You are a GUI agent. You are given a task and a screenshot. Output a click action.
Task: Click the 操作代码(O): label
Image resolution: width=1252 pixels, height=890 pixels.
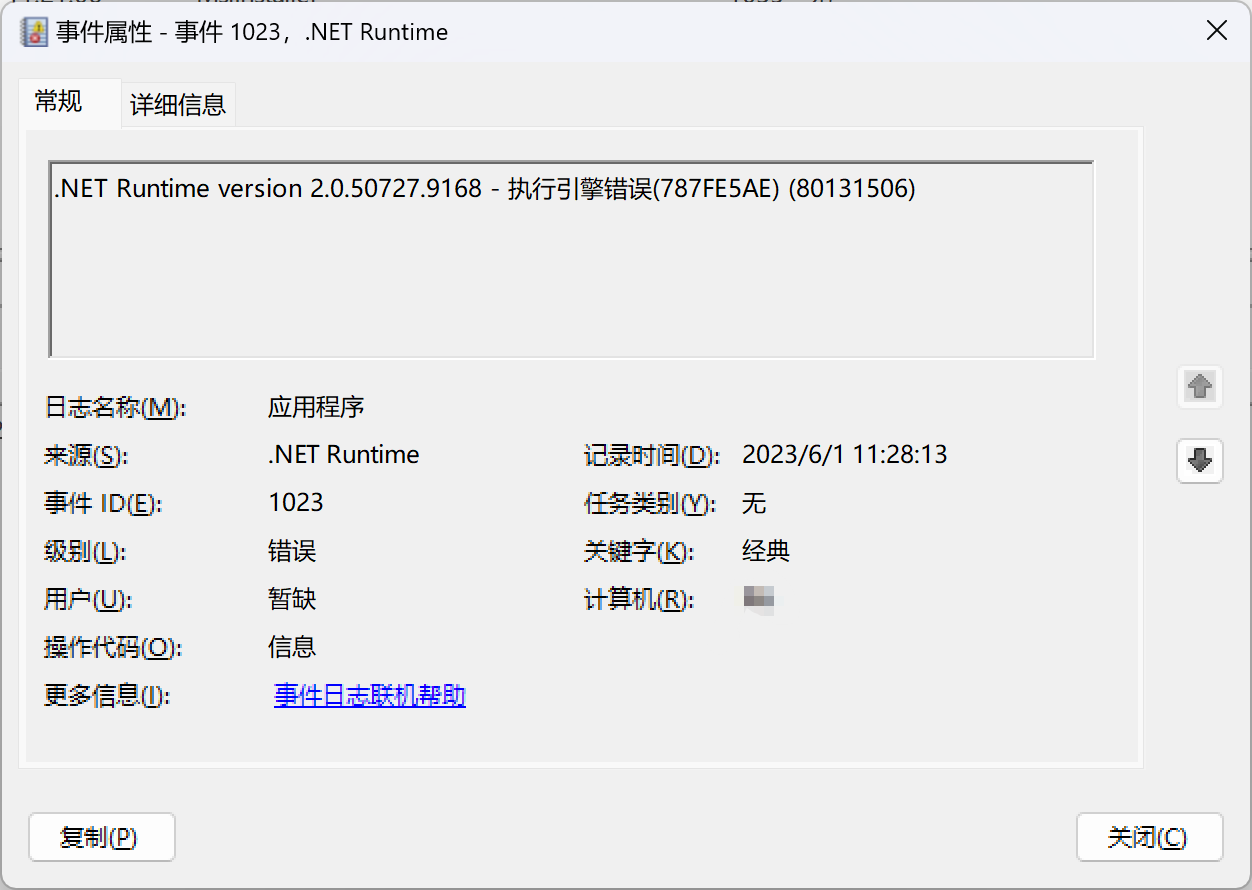pos(113,648)
